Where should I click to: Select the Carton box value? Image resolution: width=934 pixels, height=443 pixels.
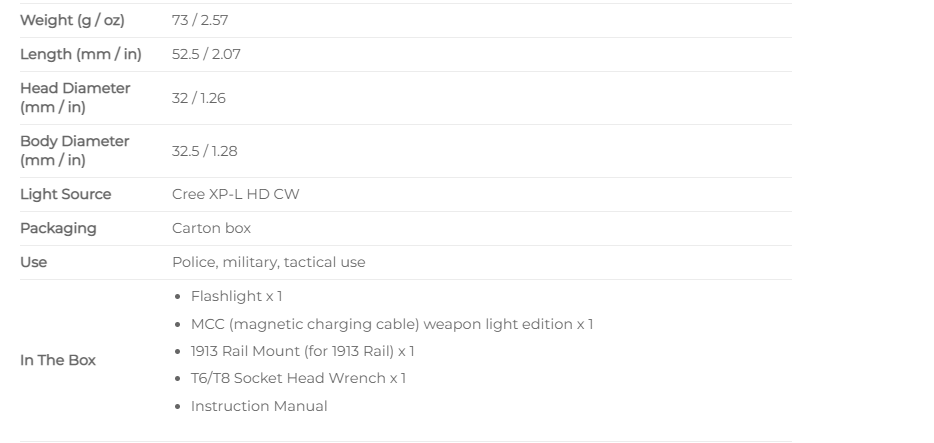point(211,228)
